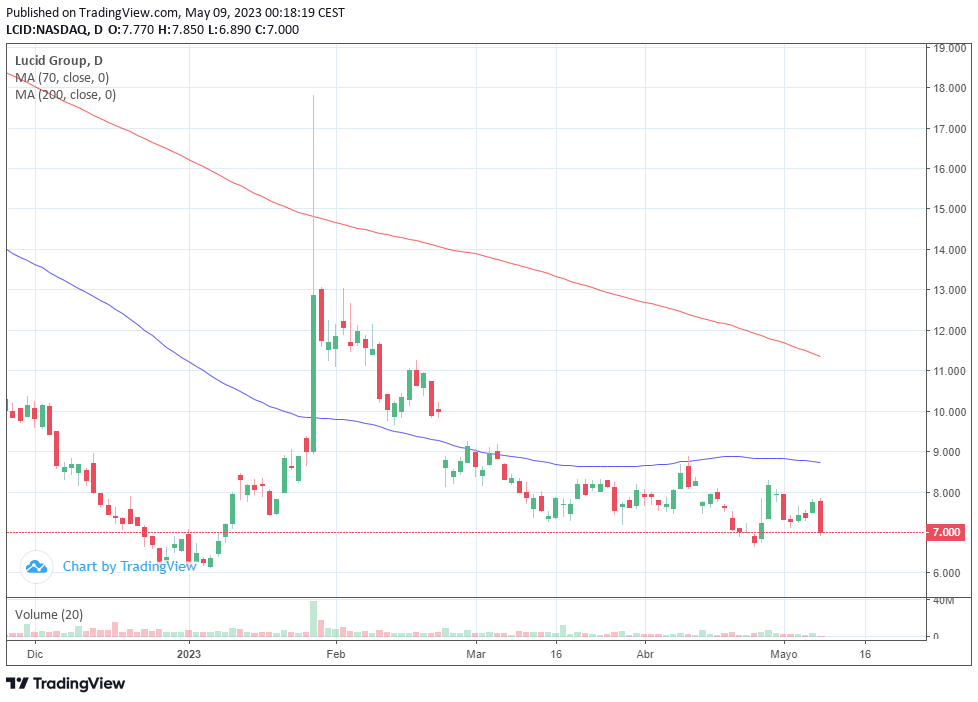Image resolution: width=978 pixels, height=702 pixels.
Task: Click the Volume (20) indicator label
Action: 49,614
